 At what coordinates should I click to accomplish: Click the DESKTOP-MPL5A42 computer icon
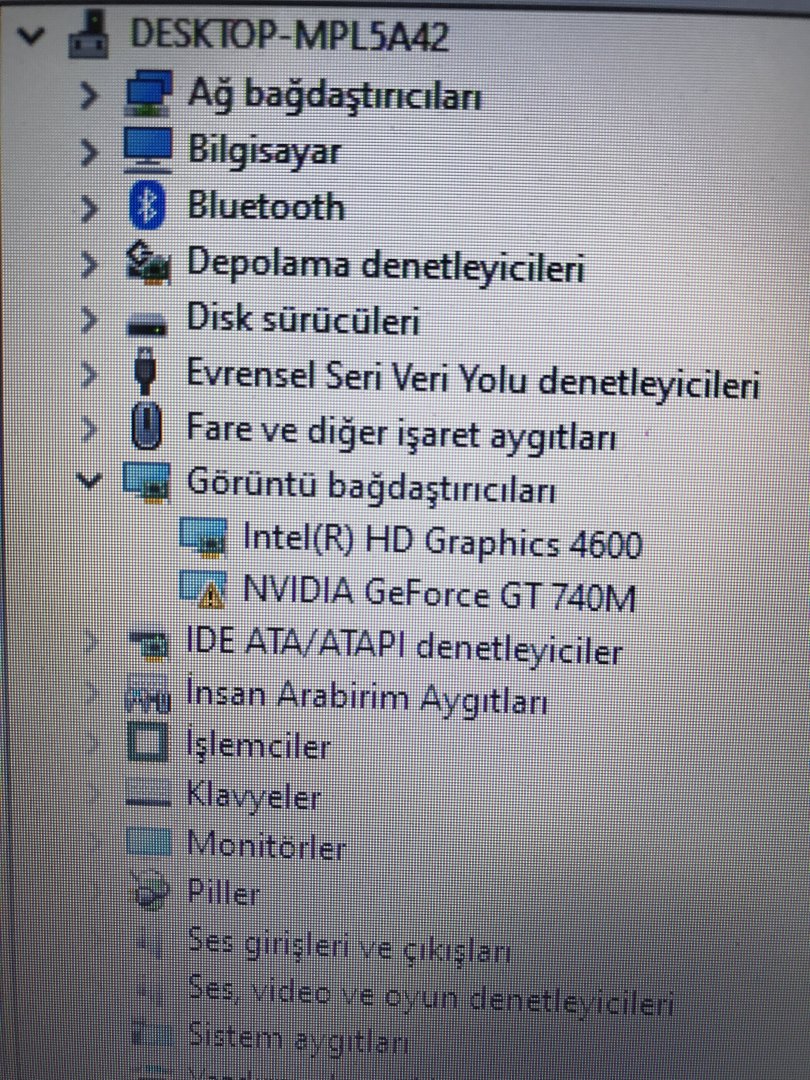point(89,35)
